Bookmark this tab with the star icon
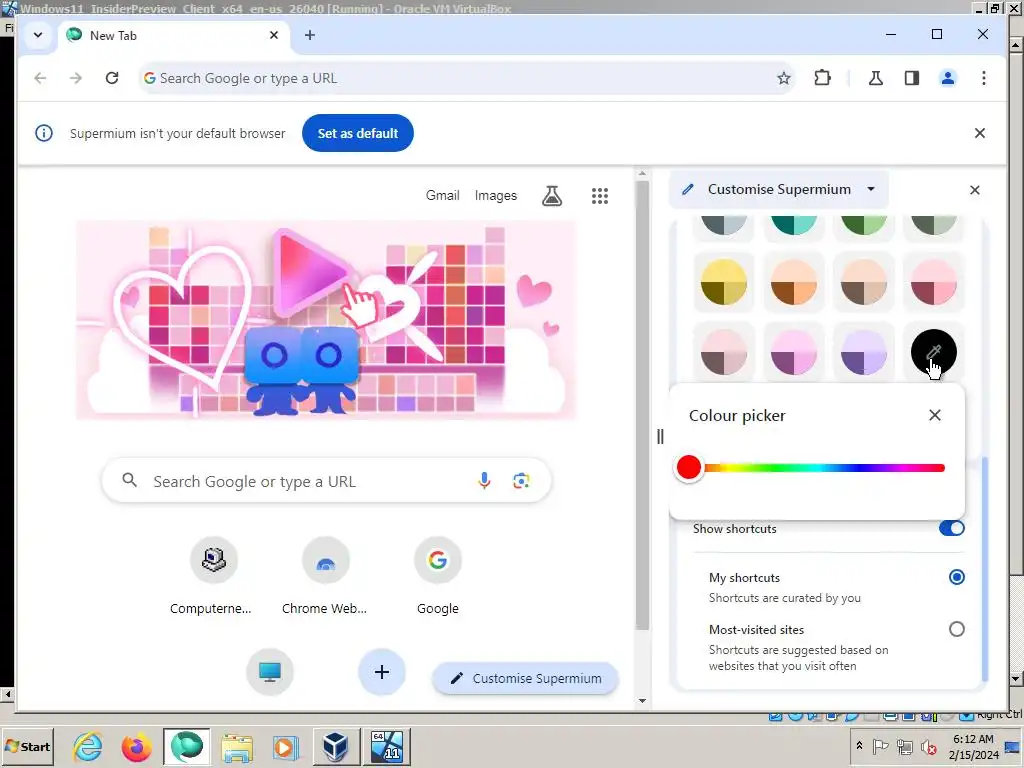 tap(784, 78)
